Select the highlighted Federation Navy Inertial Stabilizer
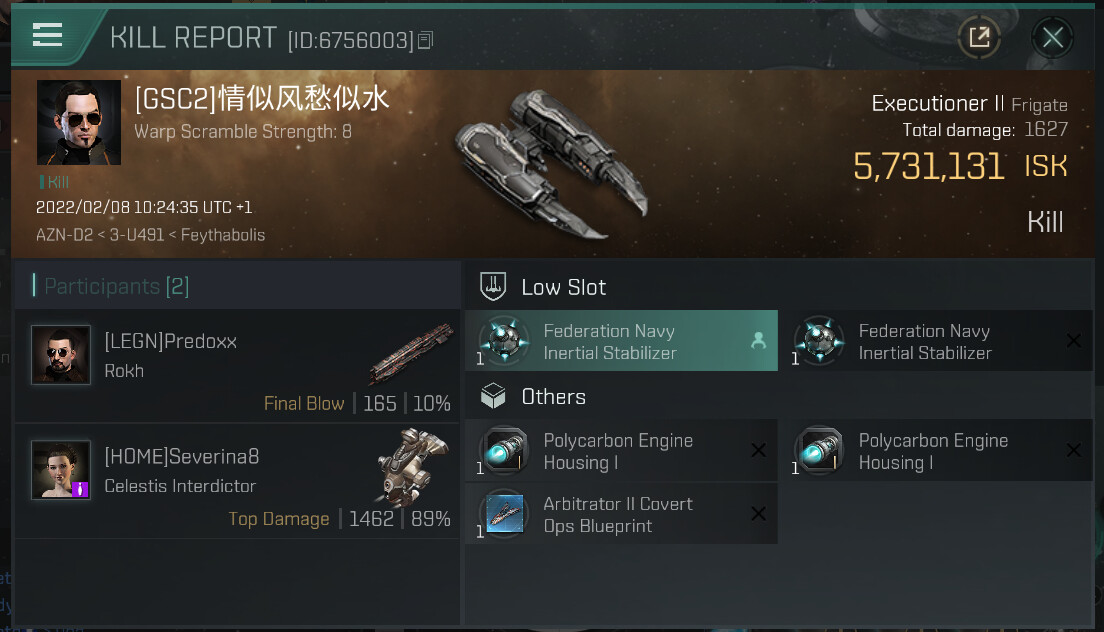Image resolution: width=1104 pixels, height=632 pixels. 621,342
